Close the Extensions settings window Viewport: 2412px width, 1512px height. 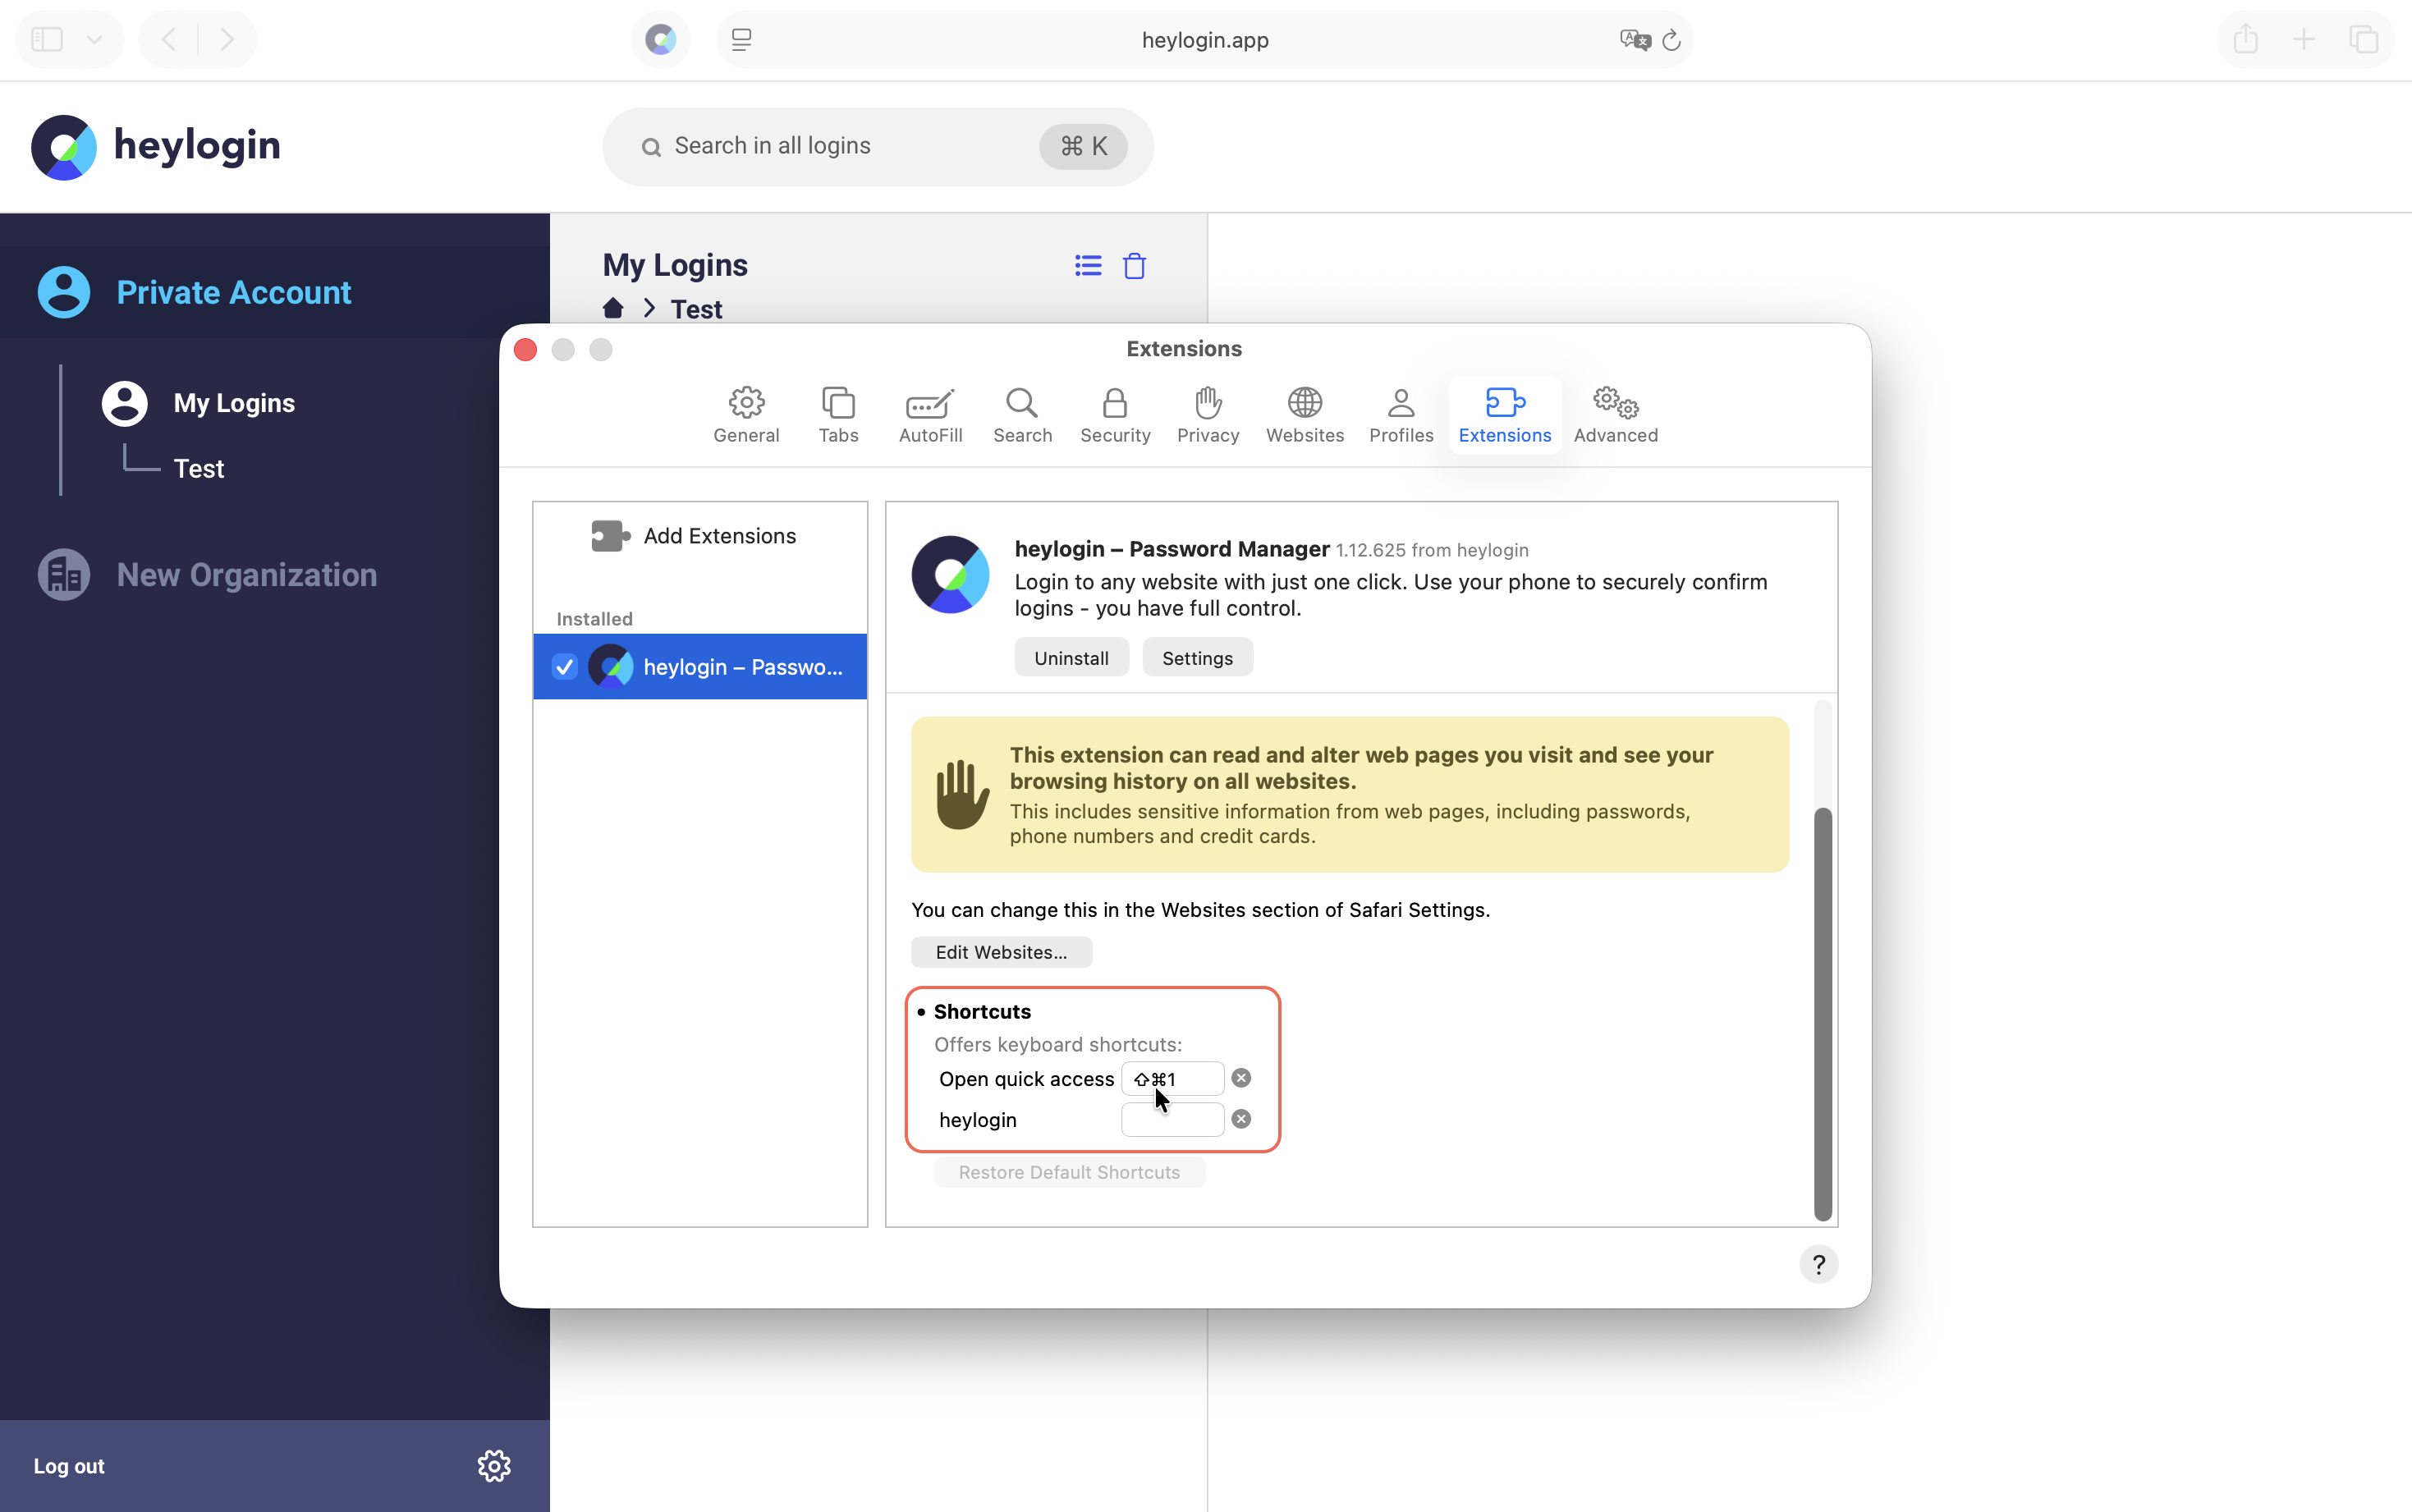[525, 349]
